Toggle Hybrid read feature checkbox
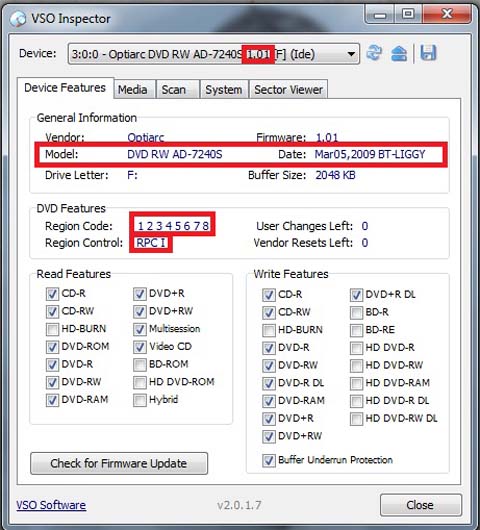Screen dimensions: 480x530 [140, 400]
